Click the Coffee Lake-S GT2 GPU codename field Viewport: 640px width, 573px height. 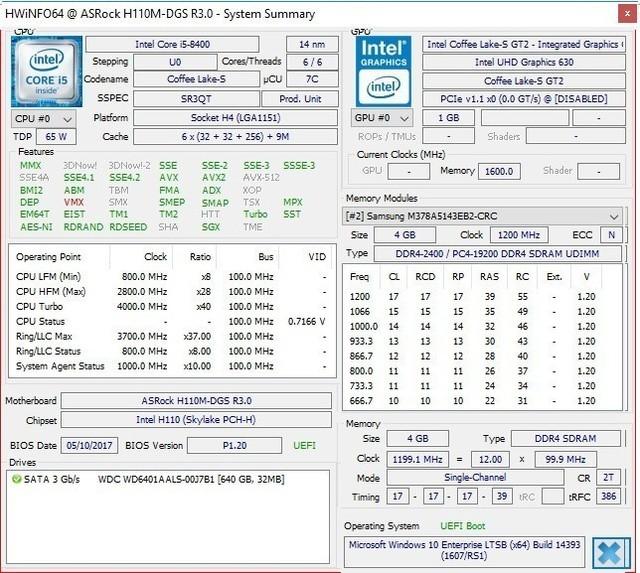(524, 81)
